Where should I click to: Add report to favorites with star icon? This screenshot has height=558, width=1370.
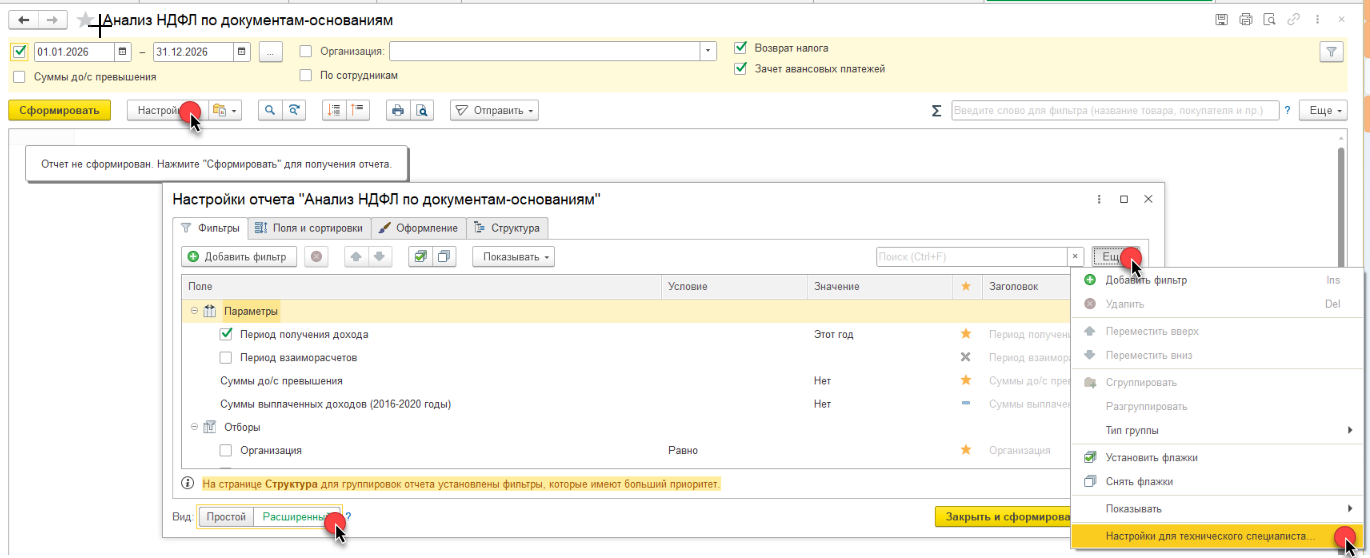pos(86,20)
